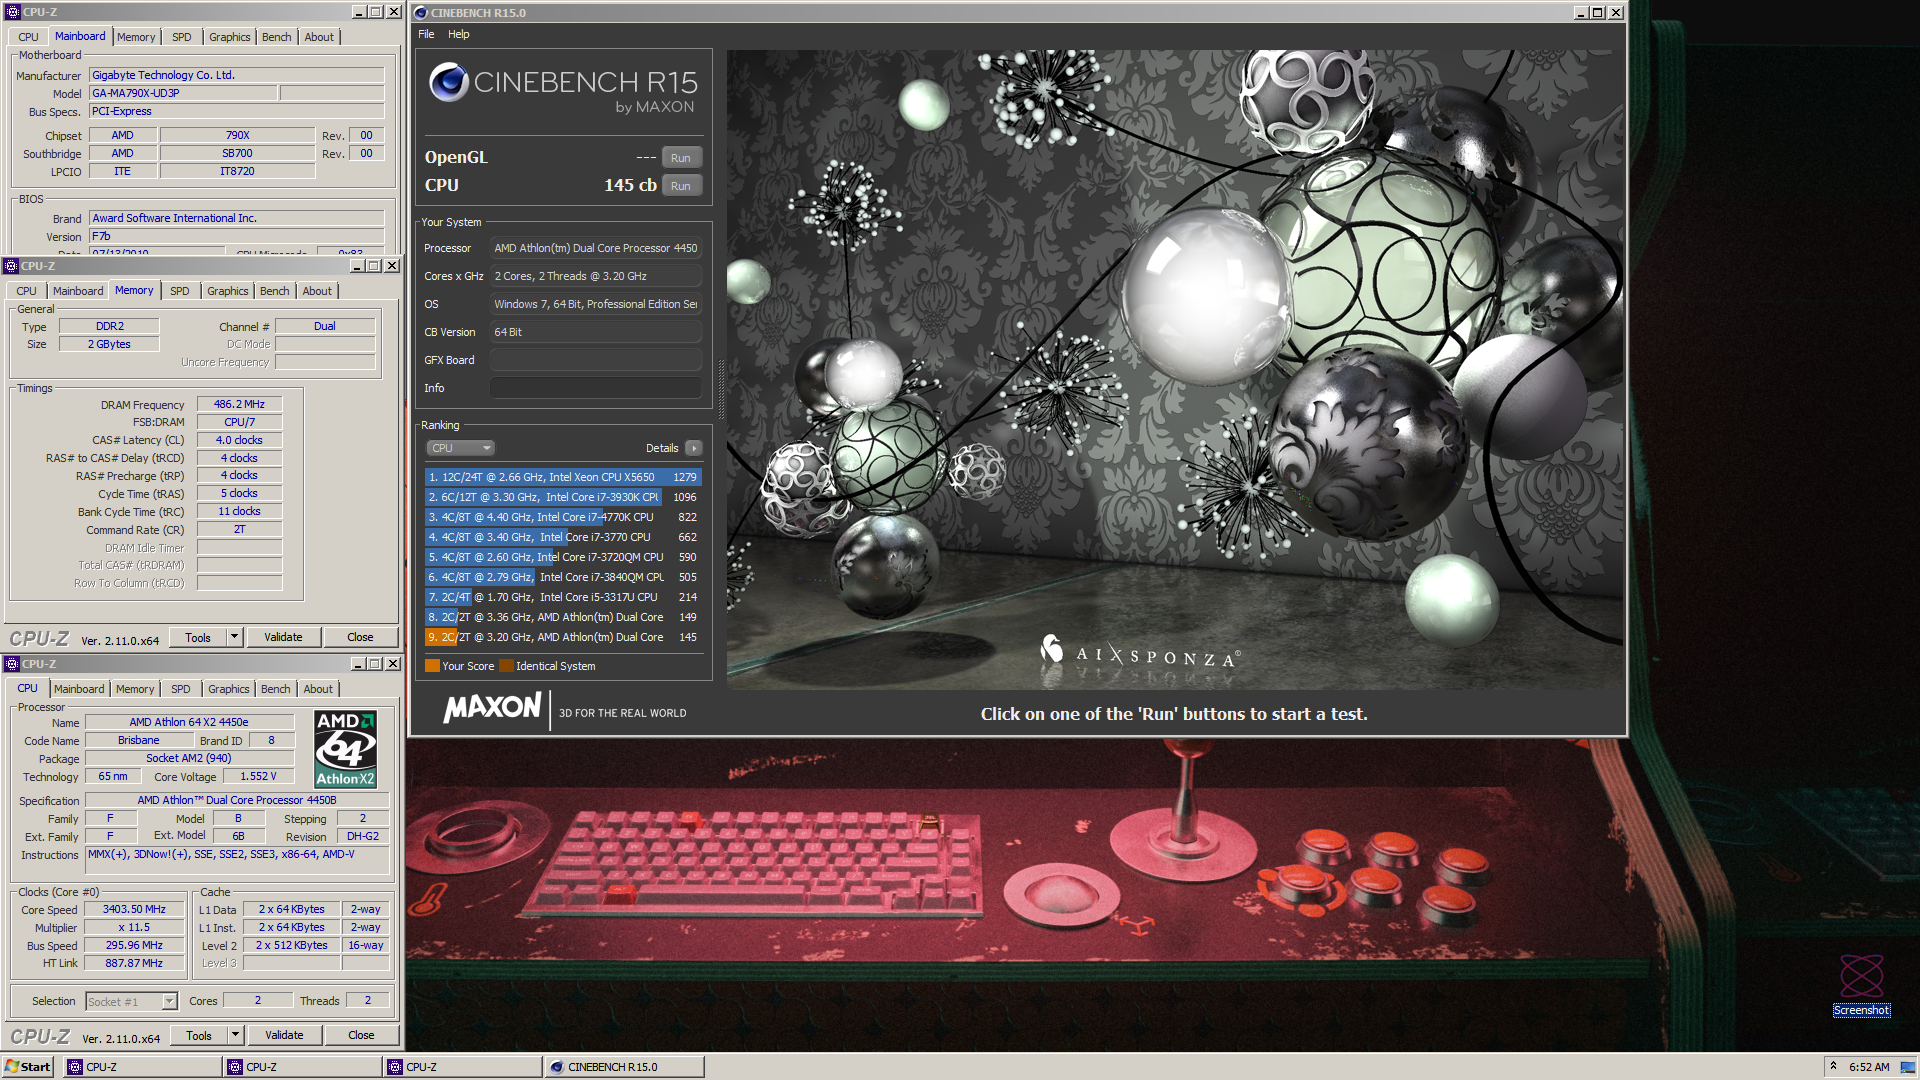Click the AIXSPONZA logo on render image

[1140, 653]
